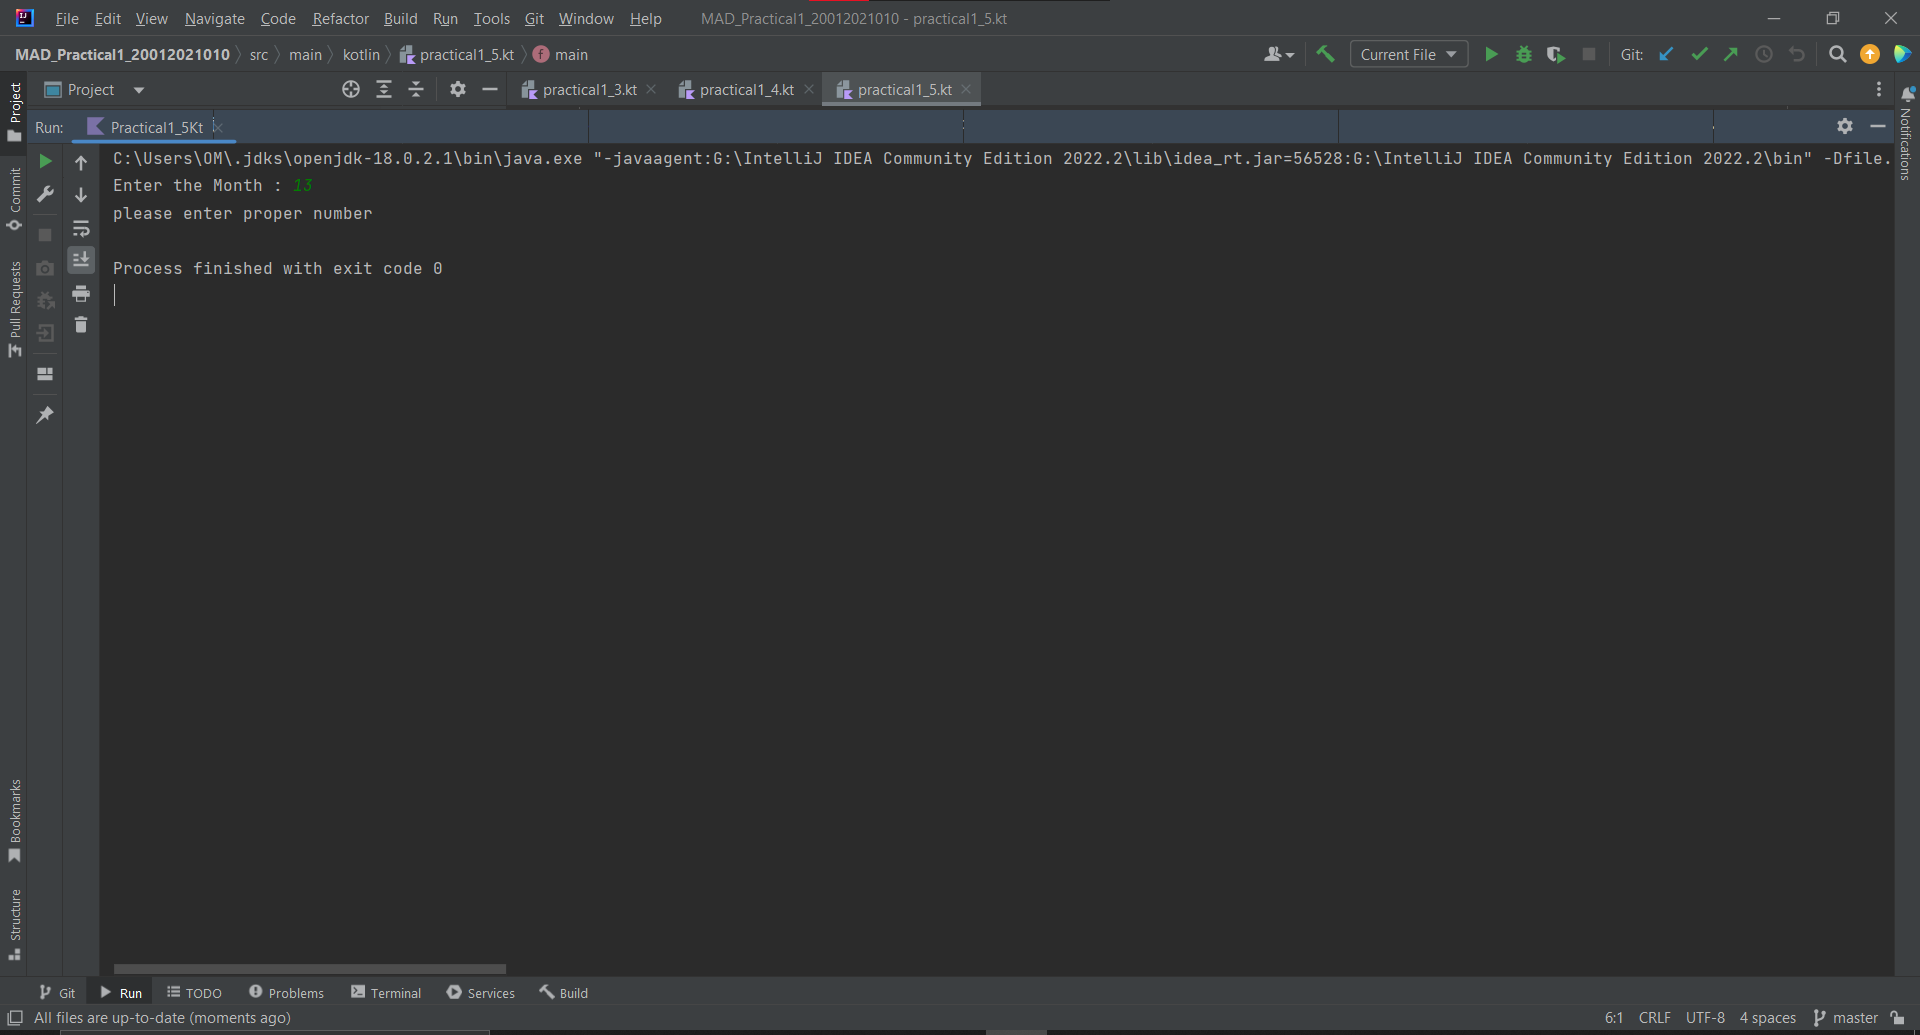Click the Down the Stack Trace arrow
The image size is (1920, 1035).
point(81,195)
